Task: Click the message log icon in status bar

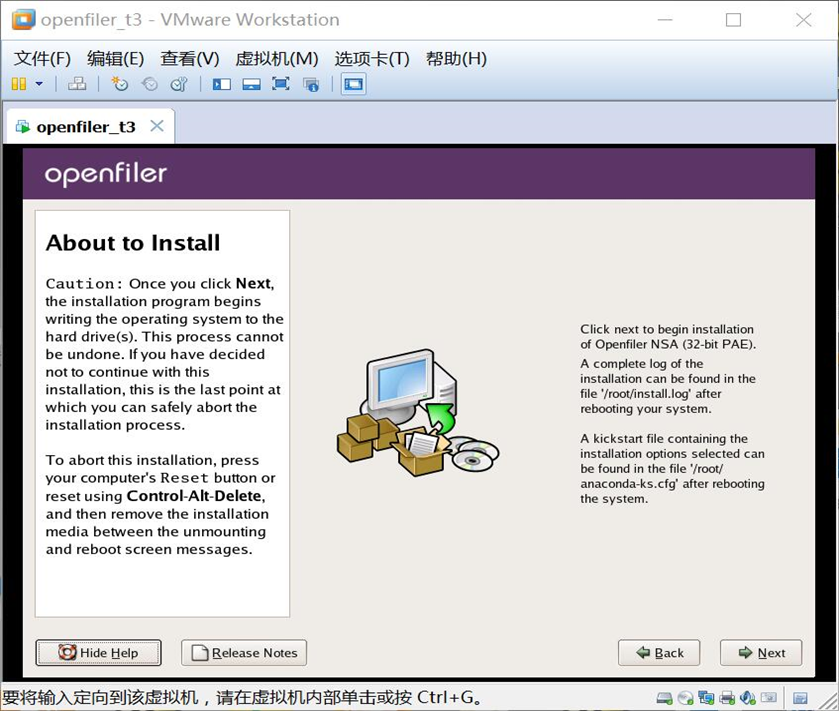Action: click(x=800, y=698)
